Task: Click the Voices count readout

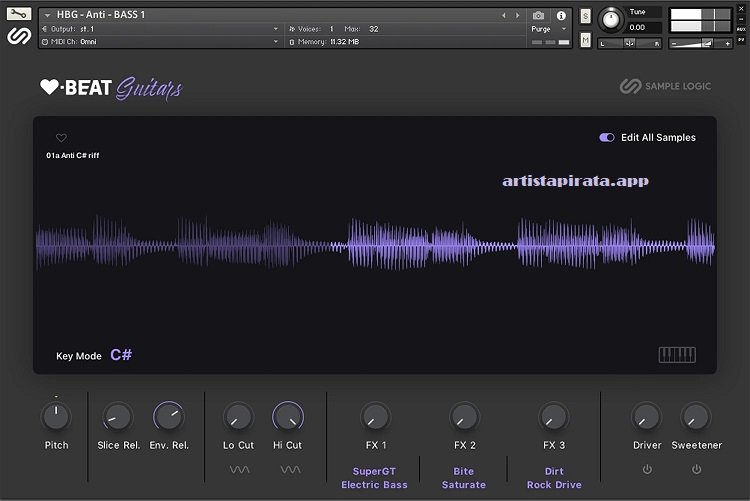Action: (x=311, y=29)
